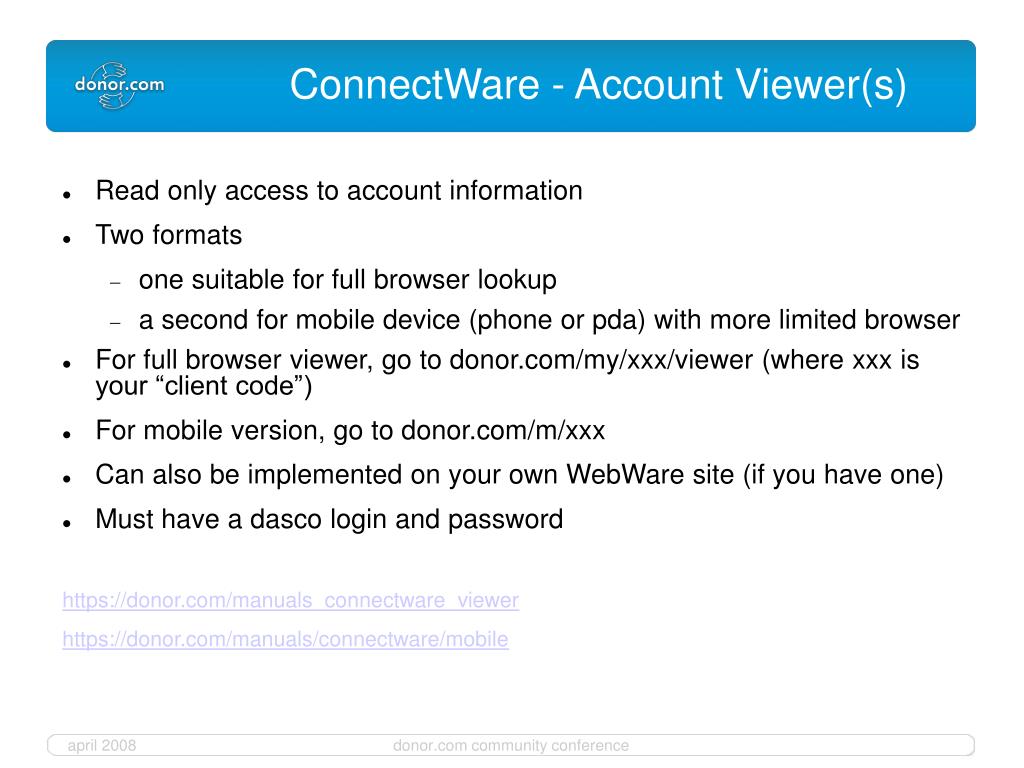Click 'one suitable for full browser lookup'
This screenshot has height=768, width=1024.
347,280
